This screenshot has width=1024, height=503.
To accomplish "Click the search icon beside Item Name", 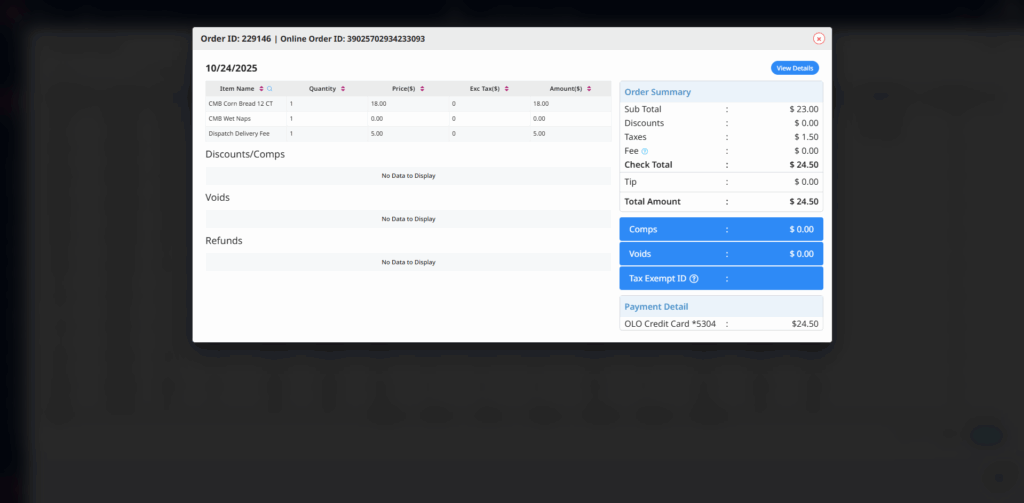I will click(269, 89).
